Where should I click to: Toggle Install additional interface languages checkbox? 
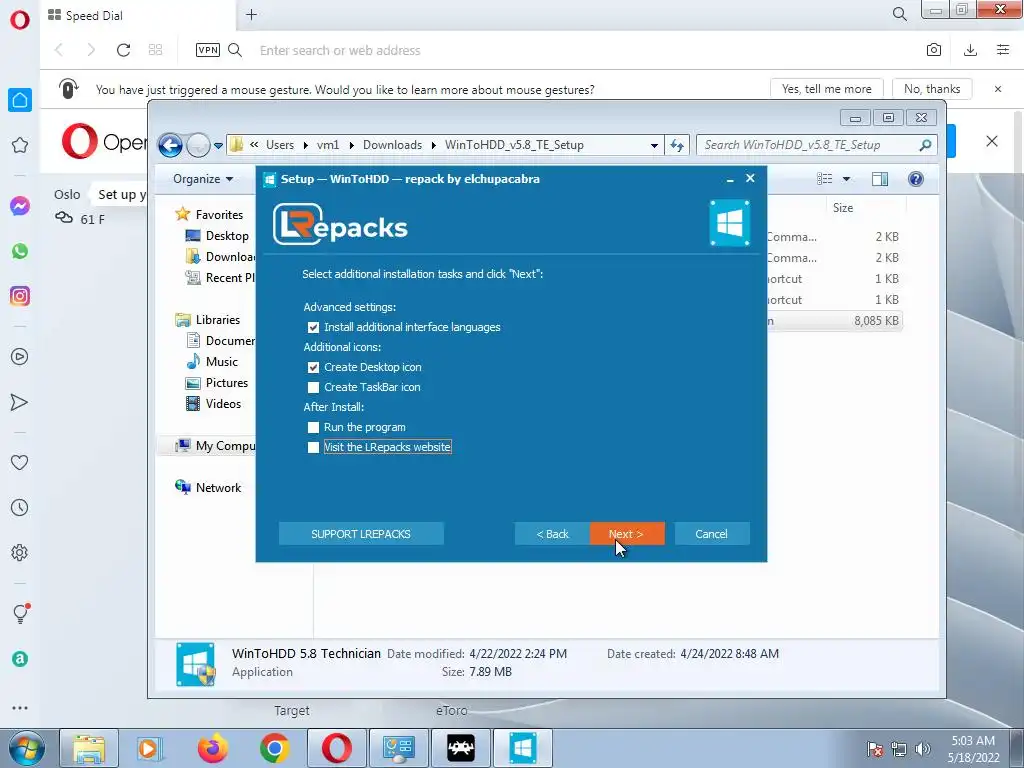click(313, 327)
